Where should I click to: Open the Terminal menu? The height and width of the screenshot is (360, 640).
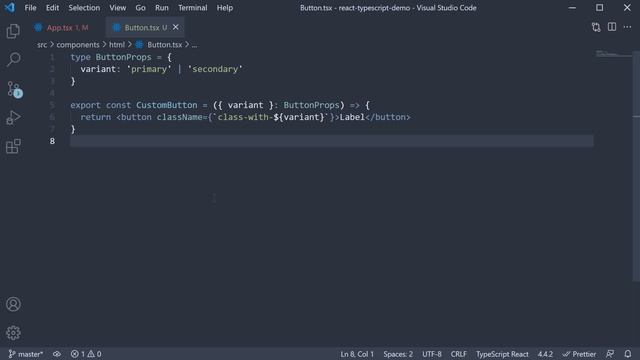tap(193, 8)
